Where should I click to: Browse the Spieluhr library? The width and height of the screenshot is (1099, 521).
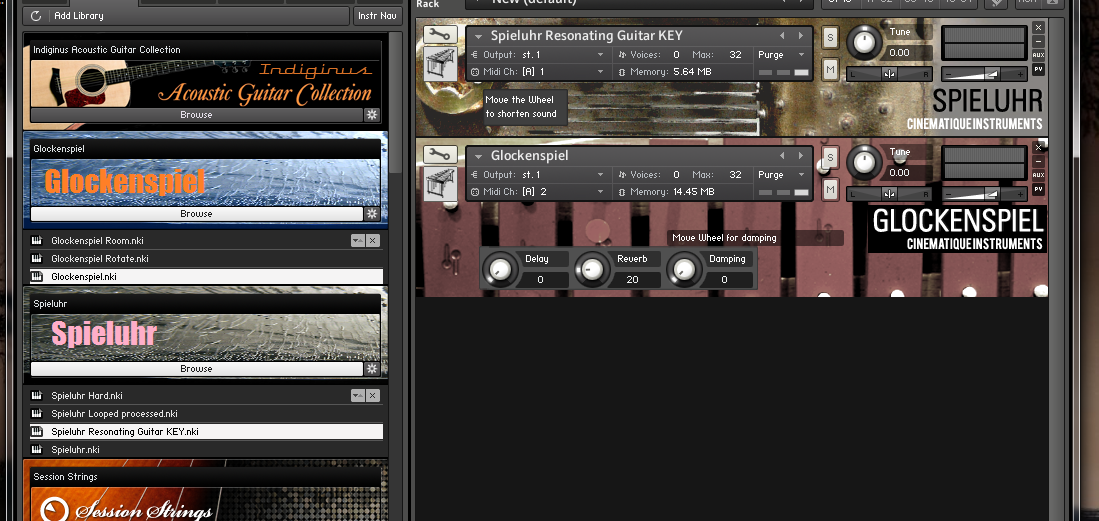(196, 369)
